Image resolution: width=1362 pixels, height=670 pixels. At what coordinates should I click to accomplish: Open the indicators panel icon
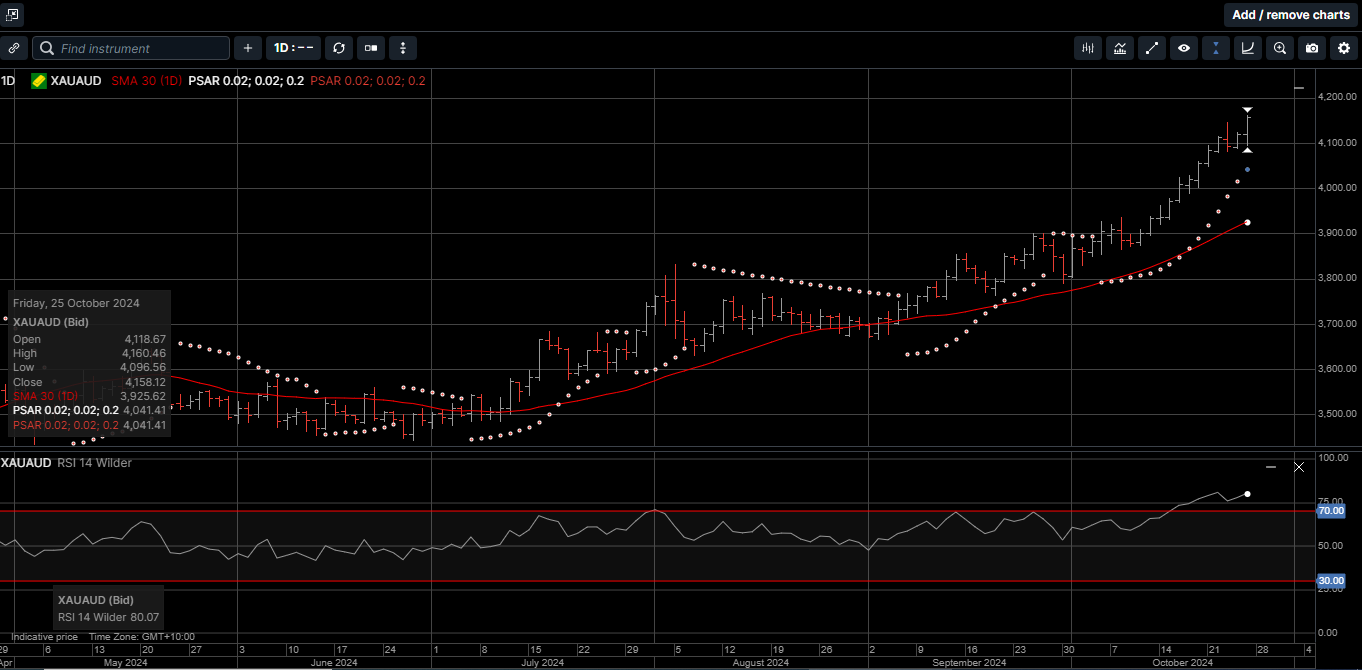1087,47
